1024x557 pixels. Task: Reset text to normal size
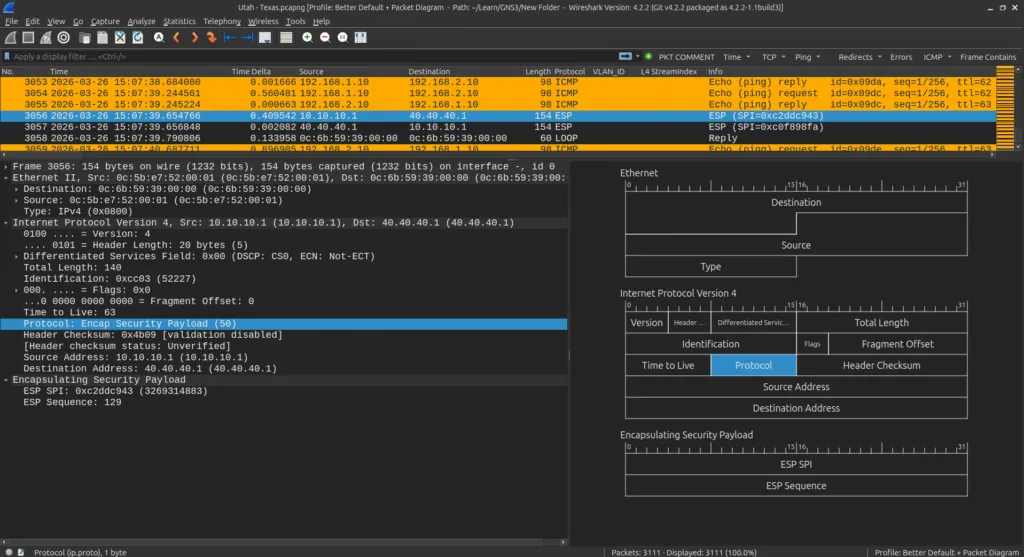(342, 38)
